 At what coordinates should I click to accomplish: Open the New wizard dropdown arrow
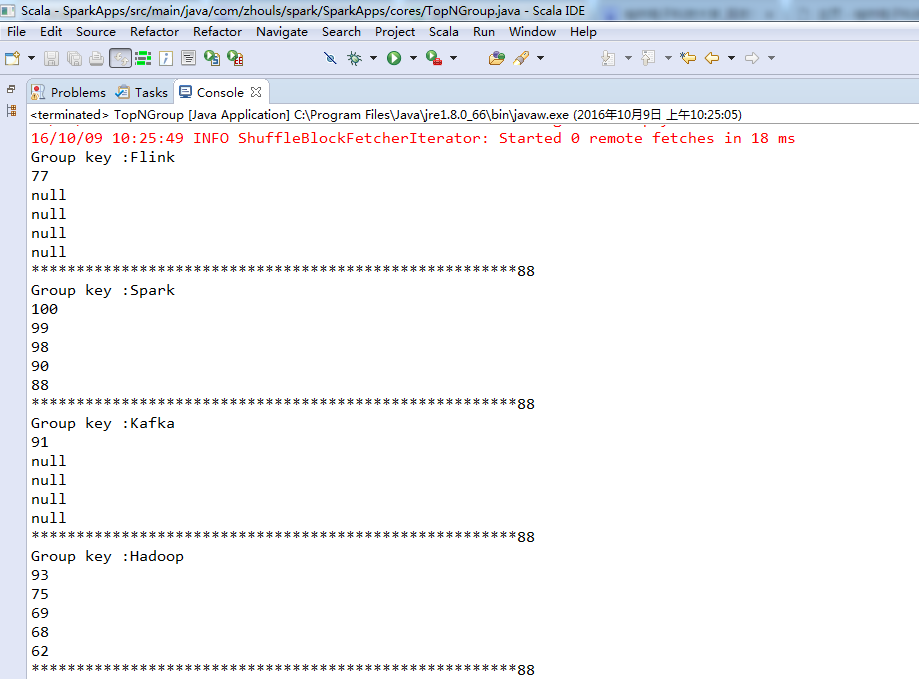(x=32, y=58)
